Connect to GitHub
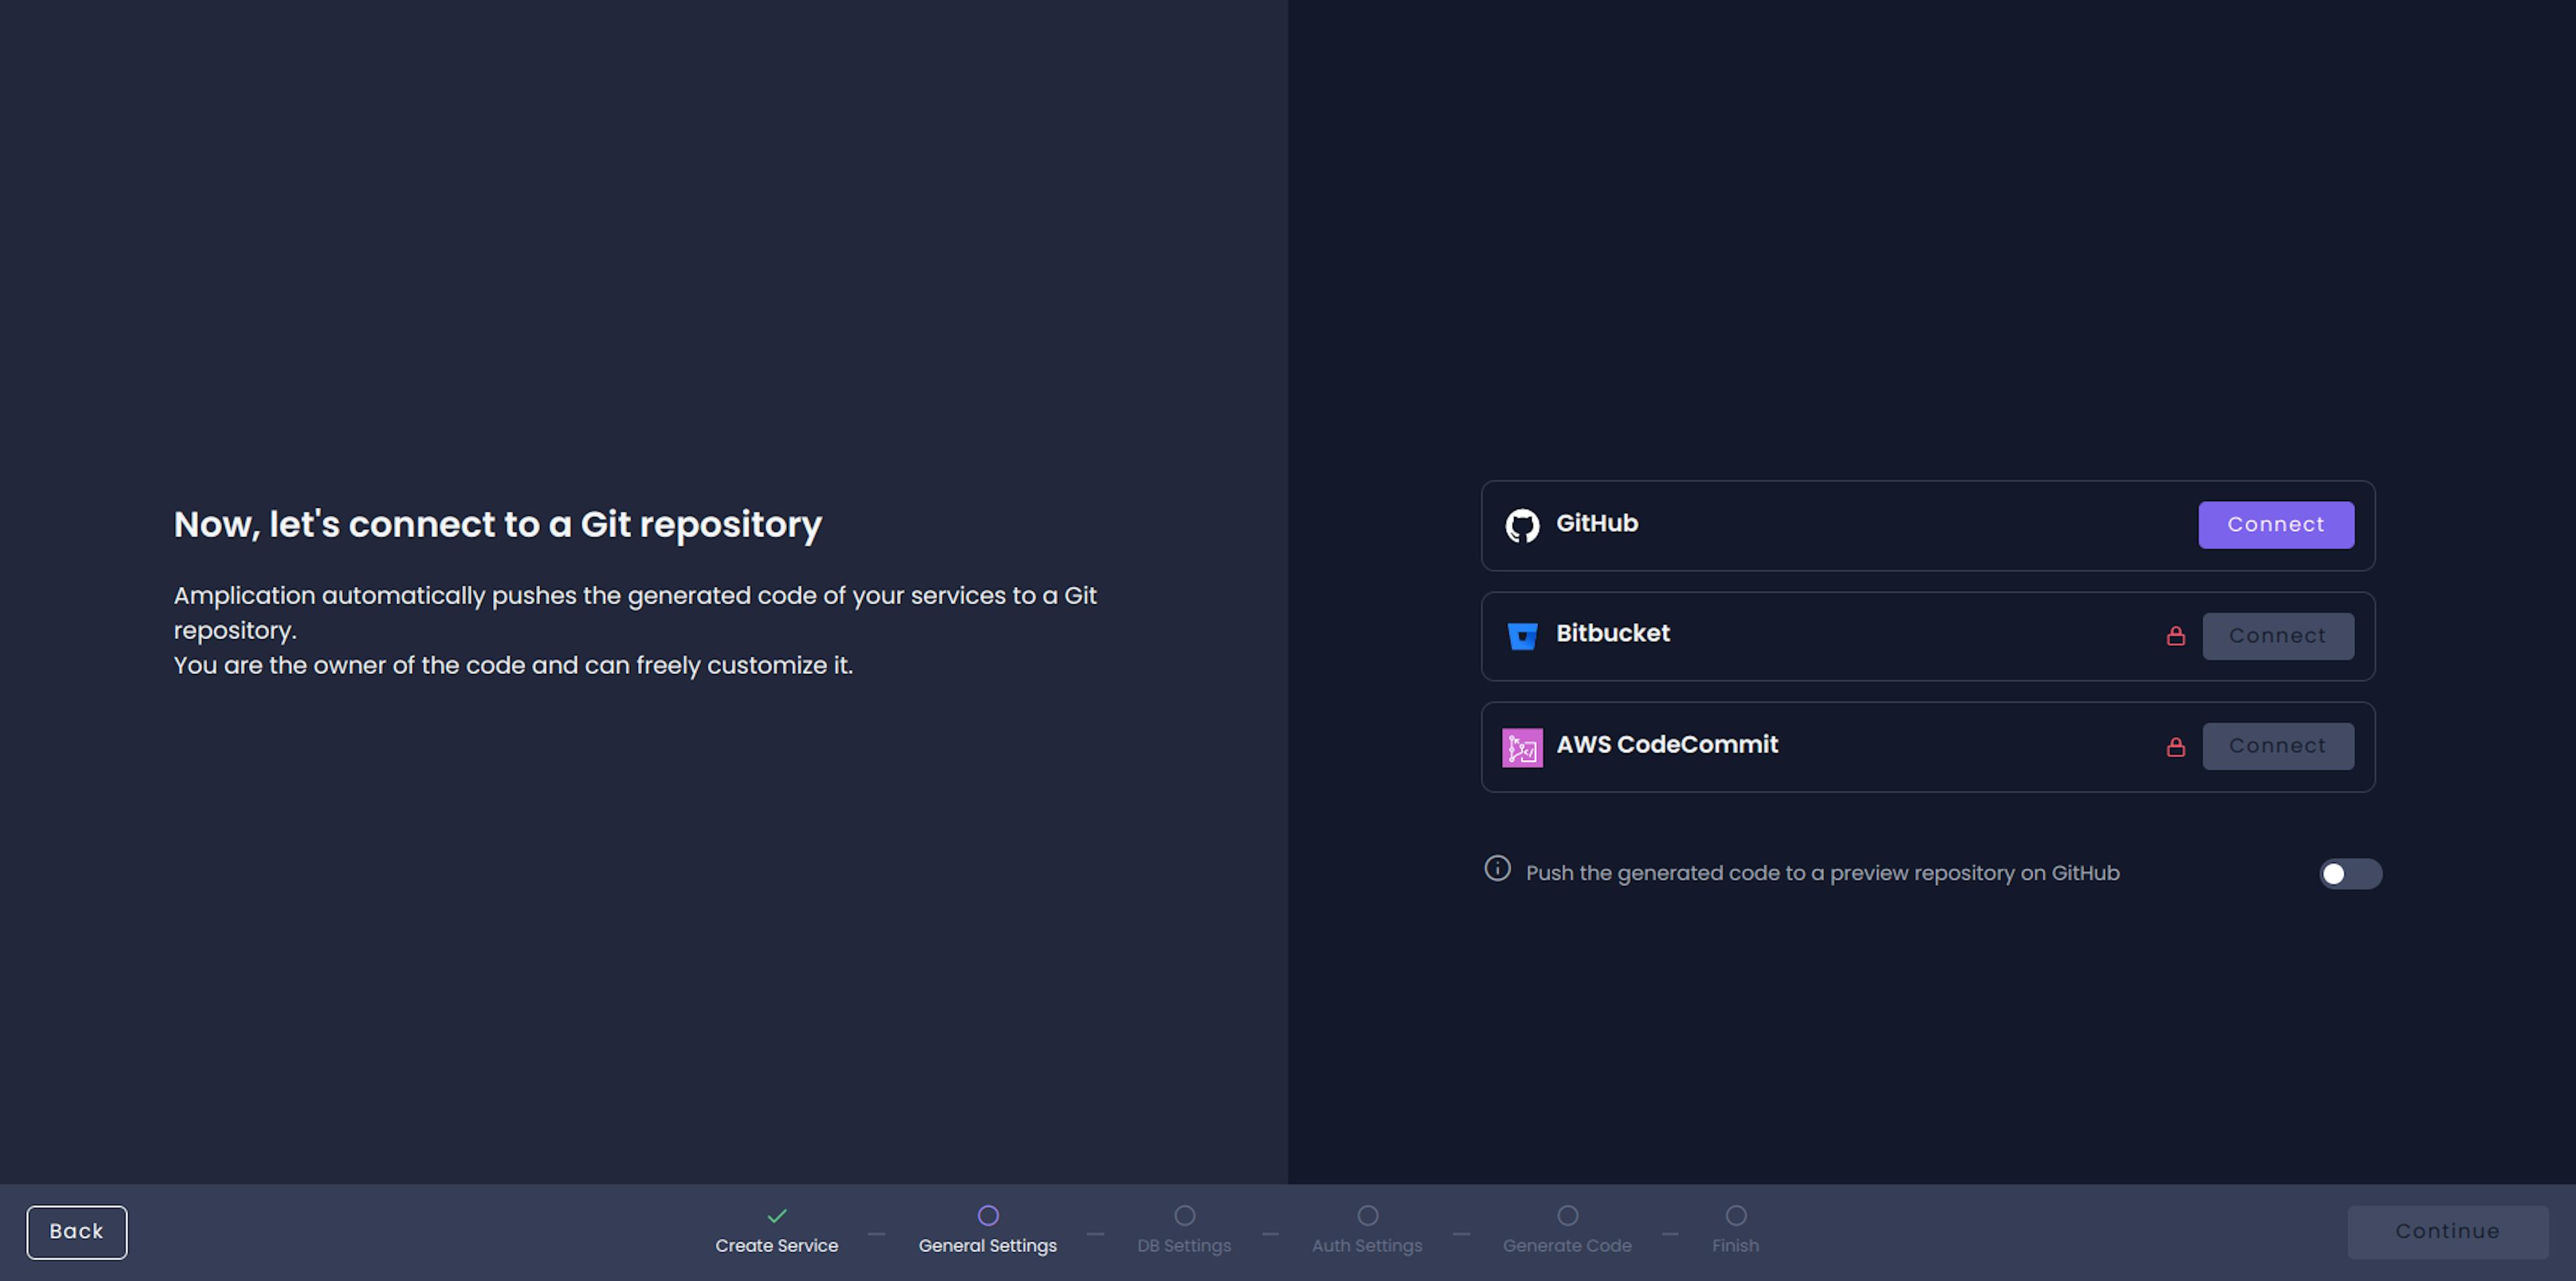This screenshot has height=1281, width=2576. [2275, 525]
